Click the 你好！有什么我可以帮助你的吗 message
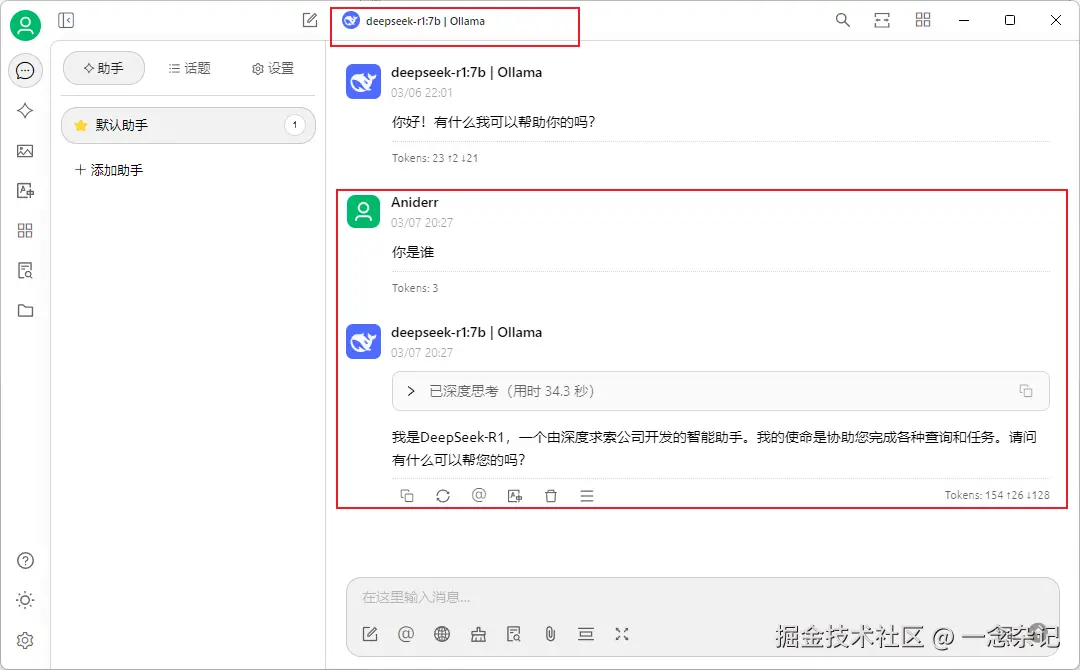The image size is (1080, 670). (493, 122)
